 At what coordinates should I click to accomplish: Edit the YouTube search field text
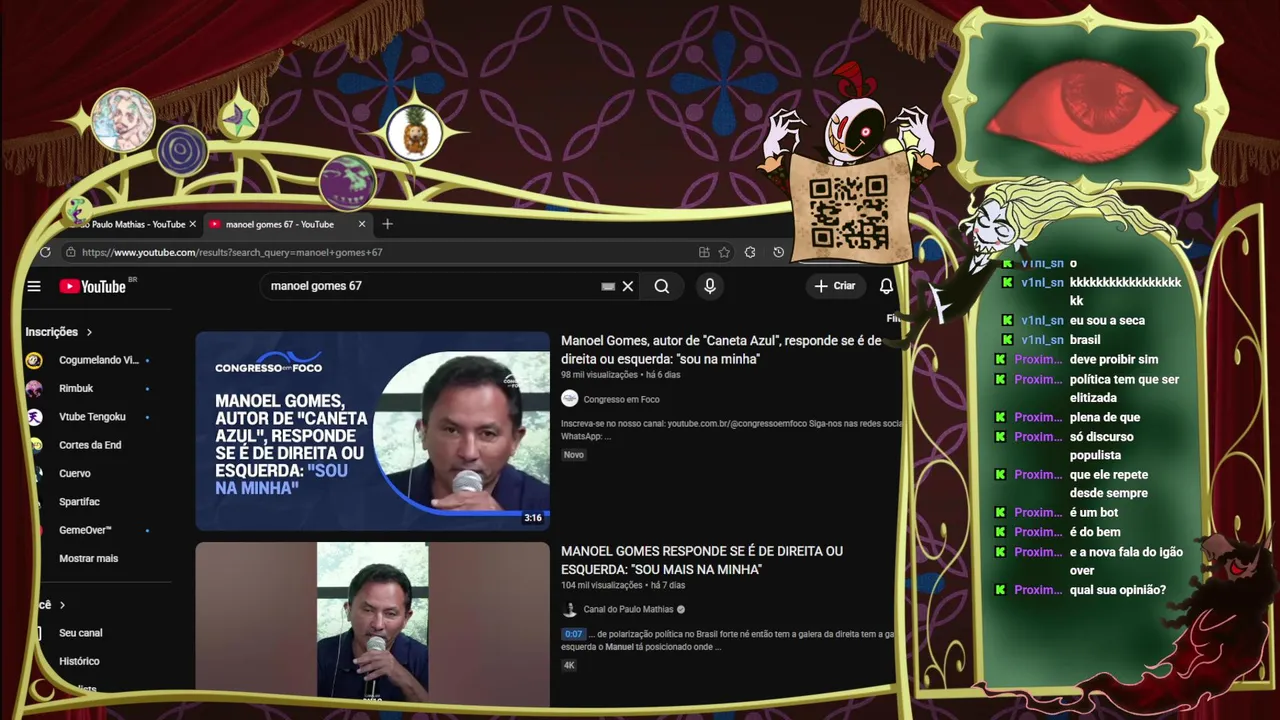pyautogui.click(x=430, y=286)
